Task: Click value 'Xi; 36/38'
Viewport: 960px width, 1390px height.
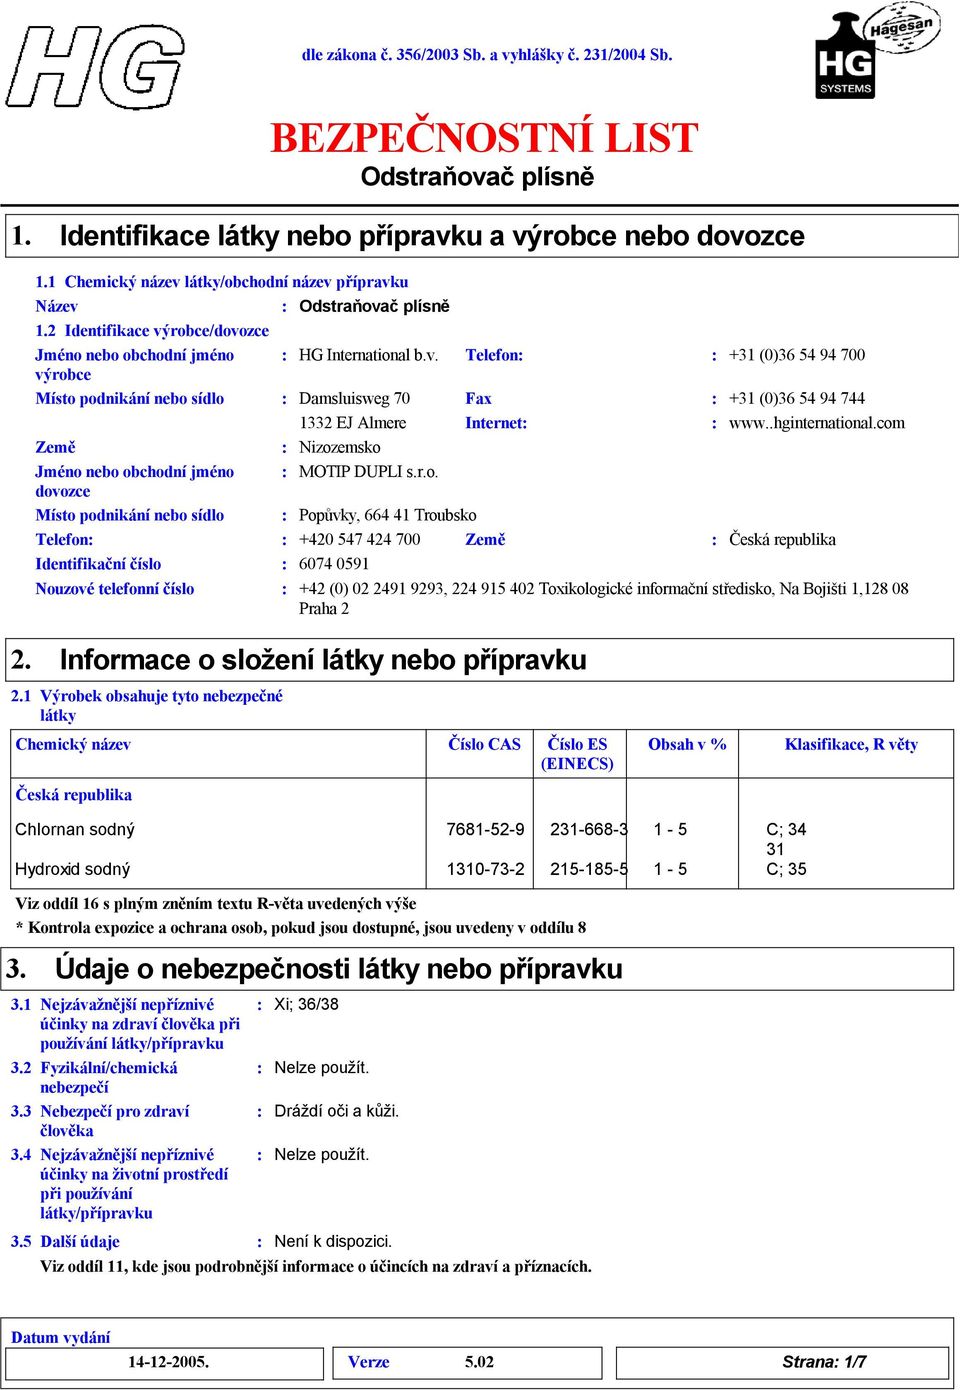Action: 306,1005
